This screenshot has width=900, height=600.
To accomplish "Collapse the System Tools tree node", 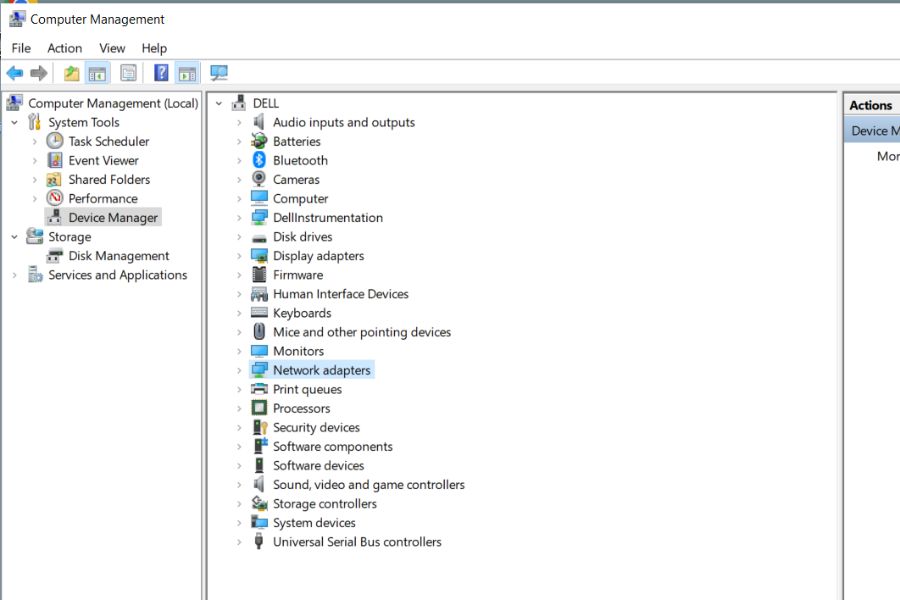I will [15, 122].
